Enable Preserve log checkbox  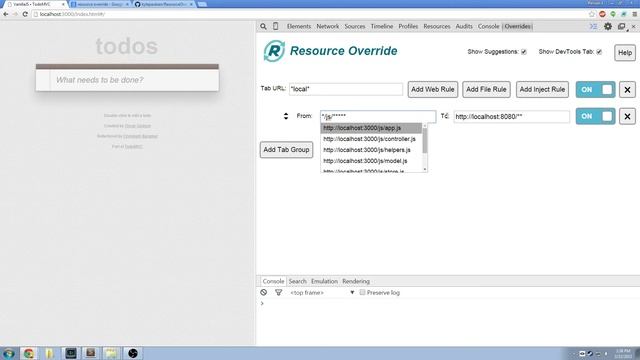[x=362, y=293]
